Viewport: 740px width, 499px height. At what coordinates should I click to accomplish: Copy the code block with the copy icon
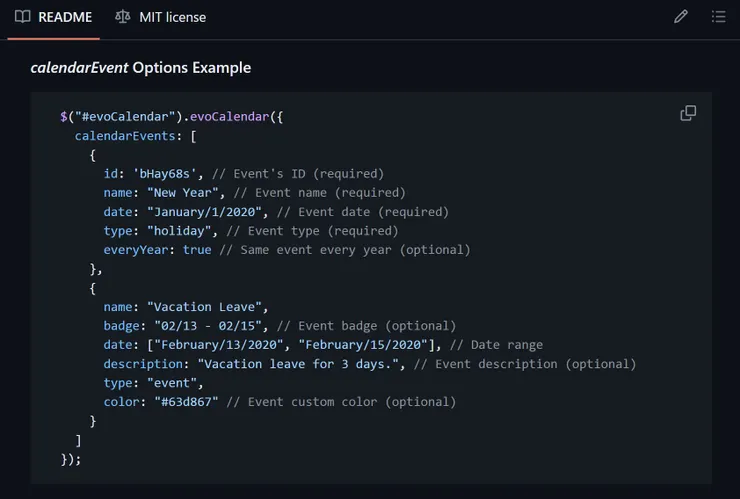pyautogui.click(x=688, y=113)
